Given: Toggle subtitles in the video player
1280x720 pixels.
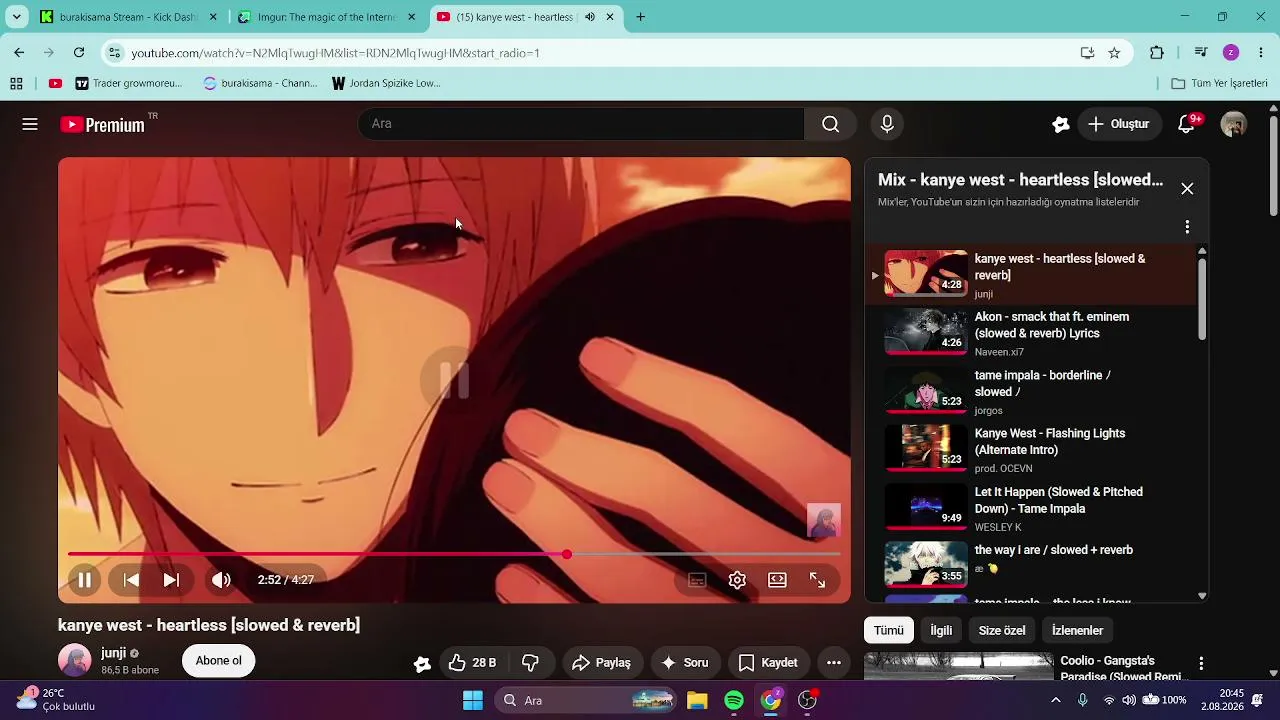Looking at the screenshot, I should click(x=697, y=580).
